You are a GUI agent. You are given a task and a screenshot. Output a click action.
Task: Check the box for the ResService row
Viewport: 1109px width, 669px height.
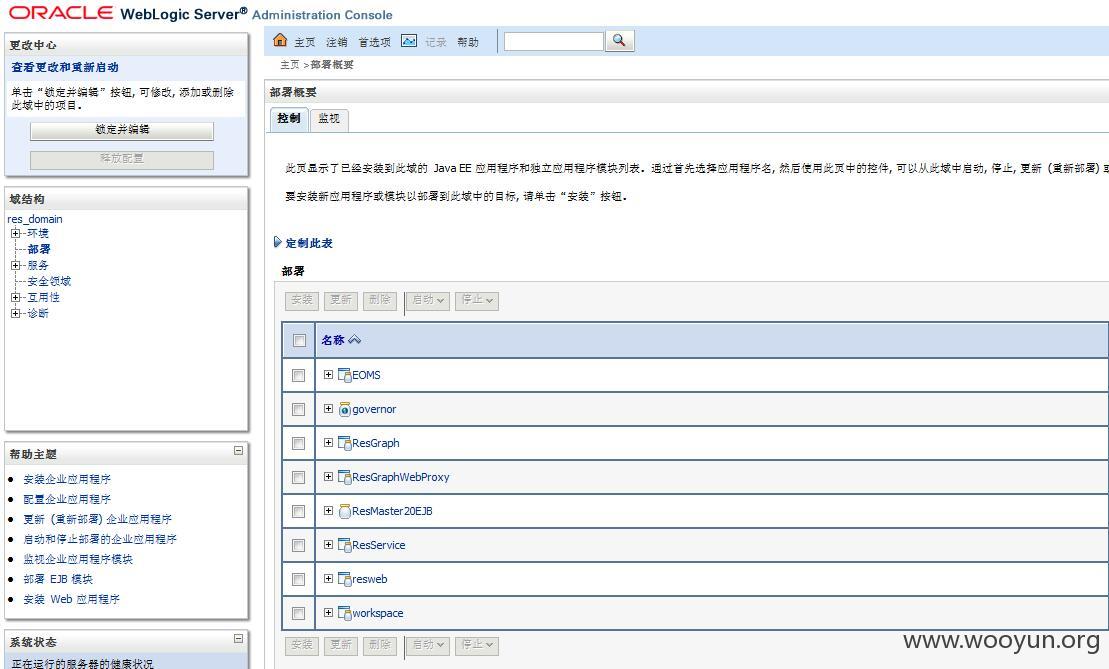298,545
